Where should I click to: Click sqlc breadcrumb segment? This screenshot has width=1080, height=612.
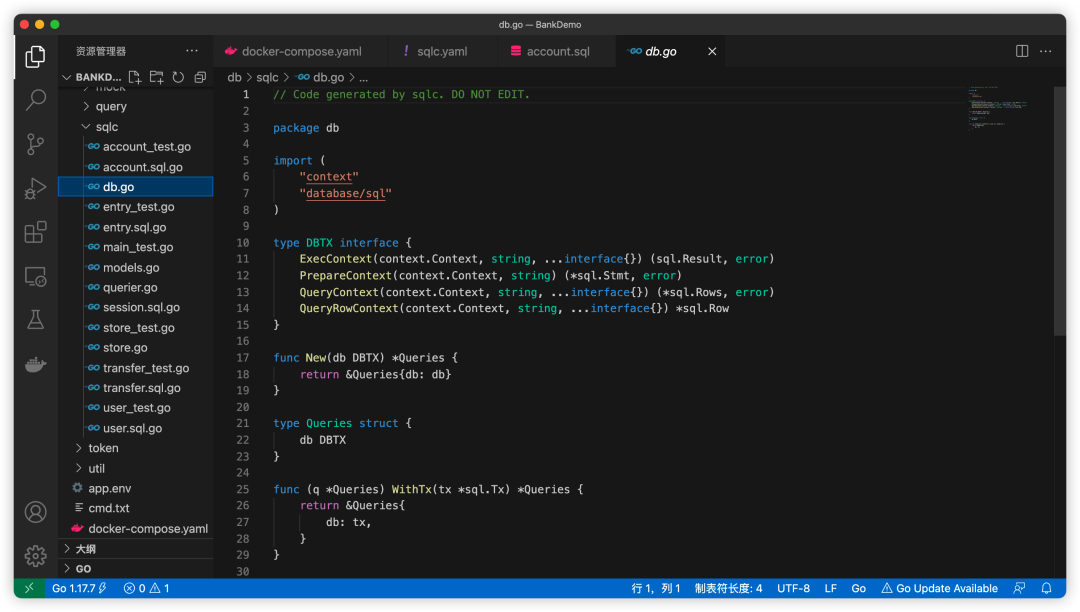(267, 77)
